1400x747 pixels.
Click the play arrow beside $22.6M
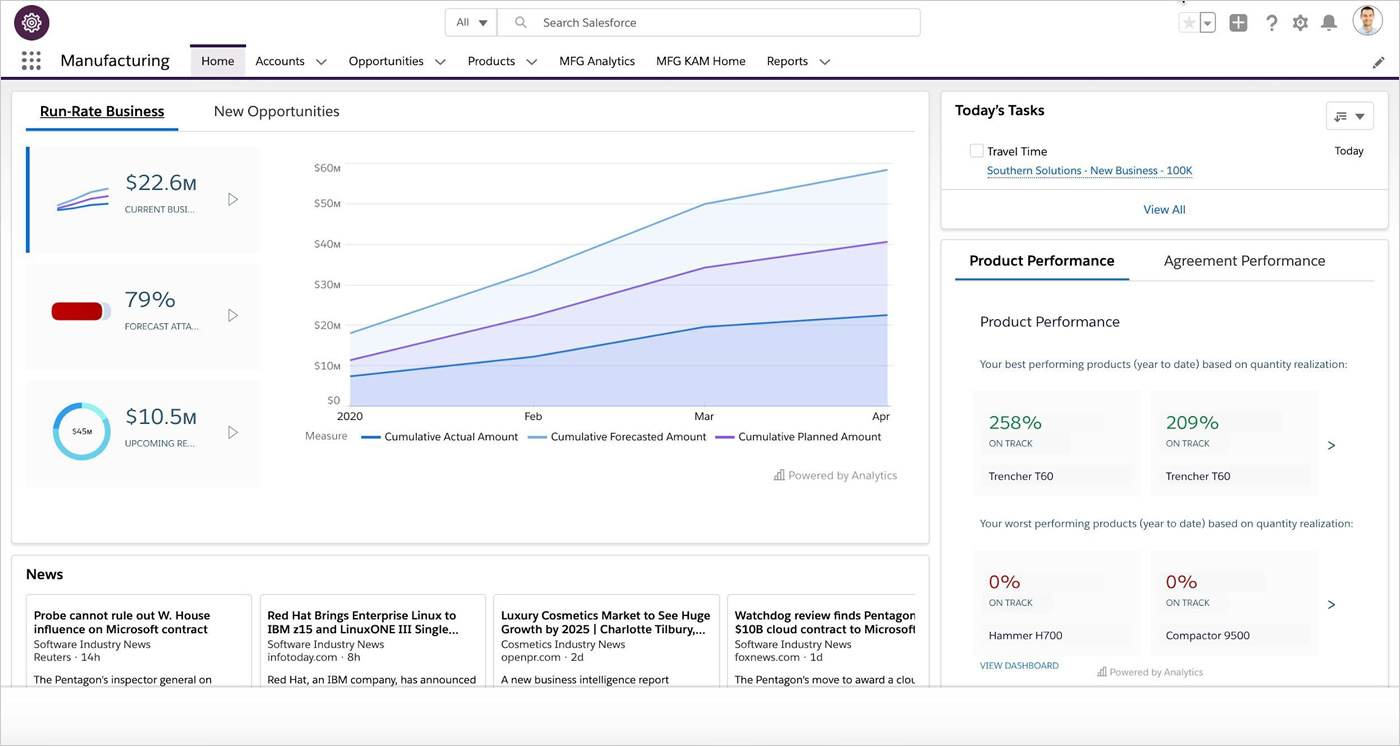[233, 199]
